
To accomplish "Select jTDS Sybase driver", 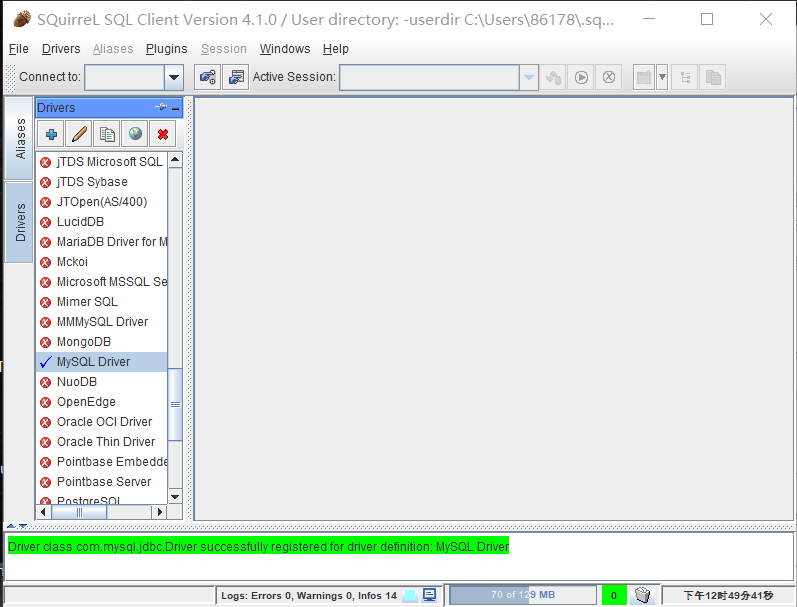I will pos(102,182).
